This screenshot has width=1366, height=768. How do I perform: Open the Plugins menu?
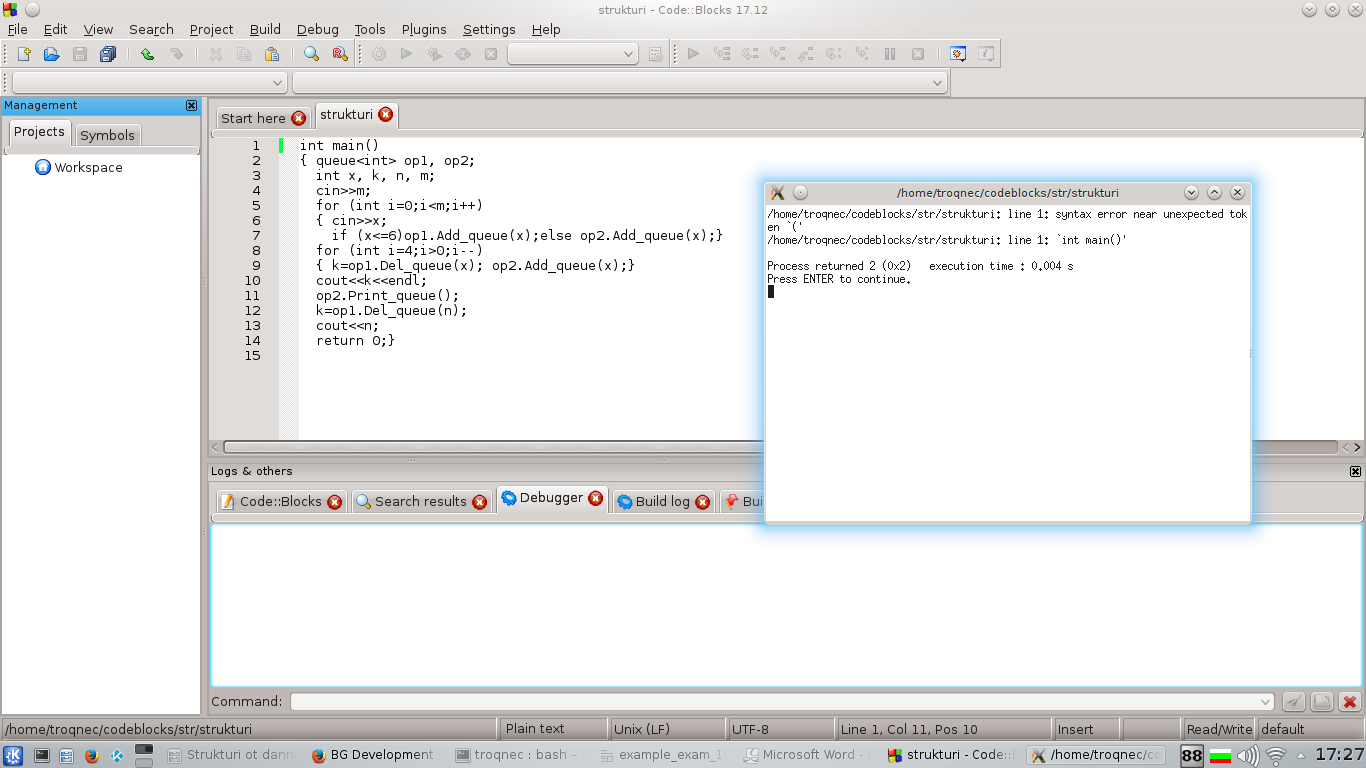(x=424, y=29)
